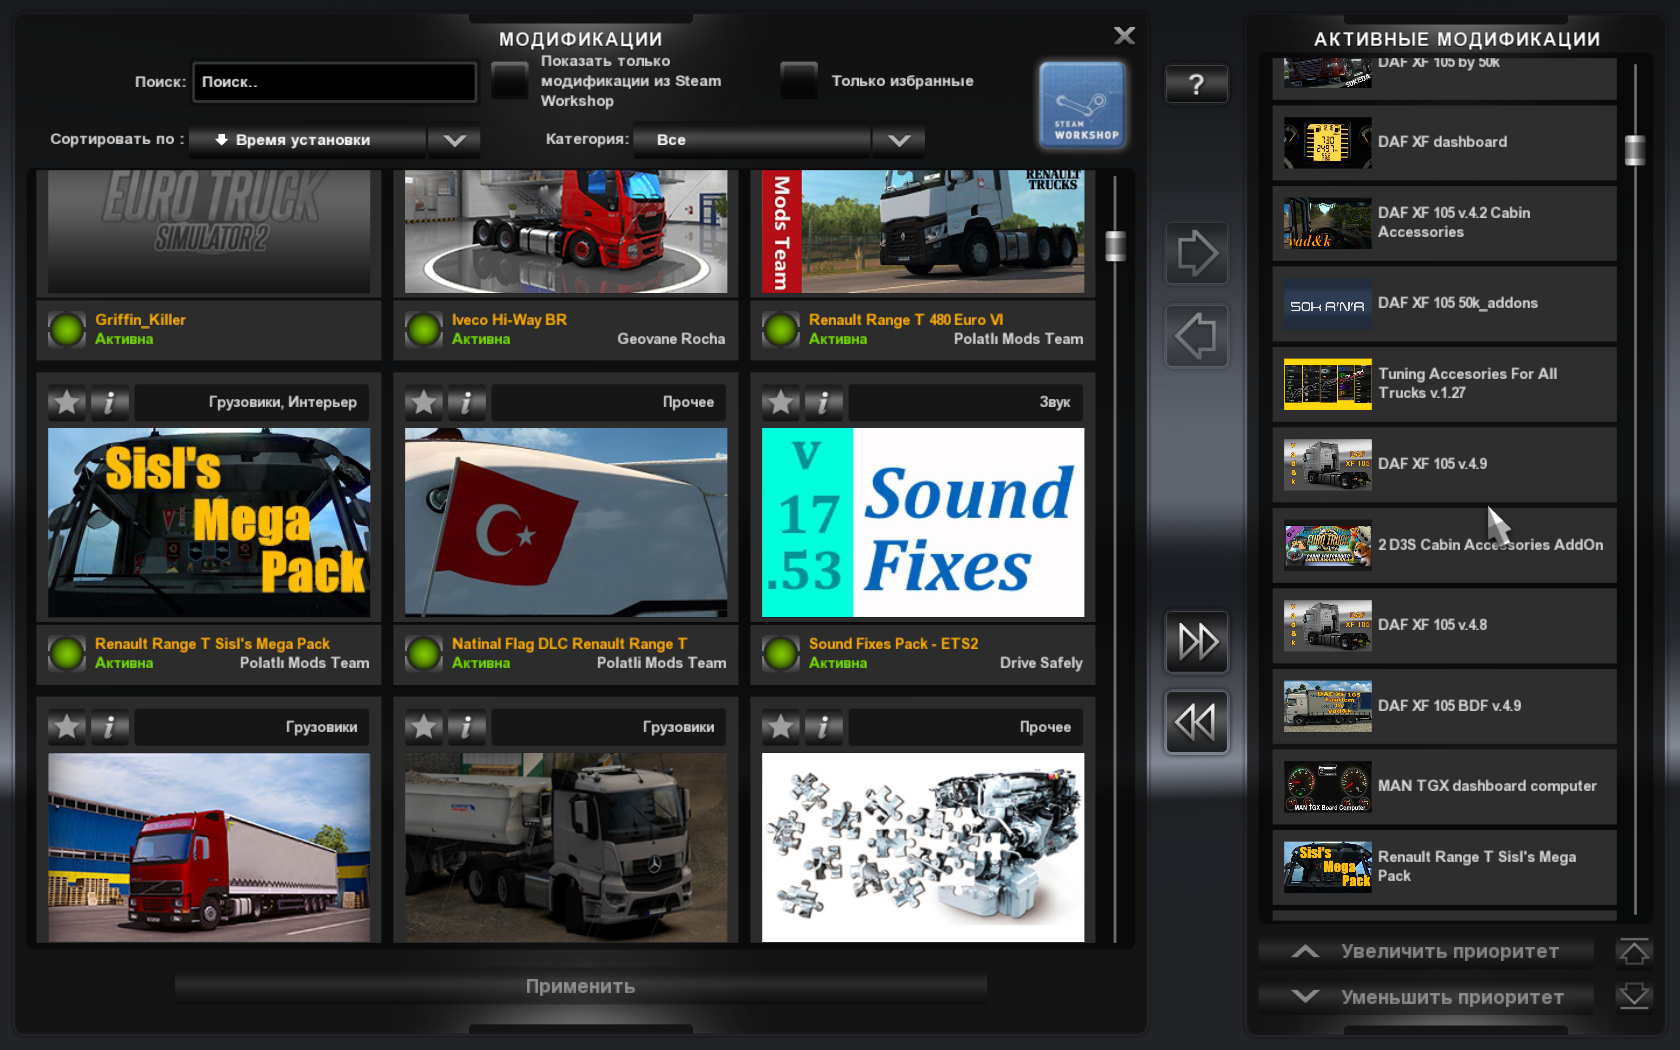Image resolution: width=1680 pixels, height=1050 pixels.
Task: Click right arrow to activate selected mod
Action: (x=1197, y=253)
